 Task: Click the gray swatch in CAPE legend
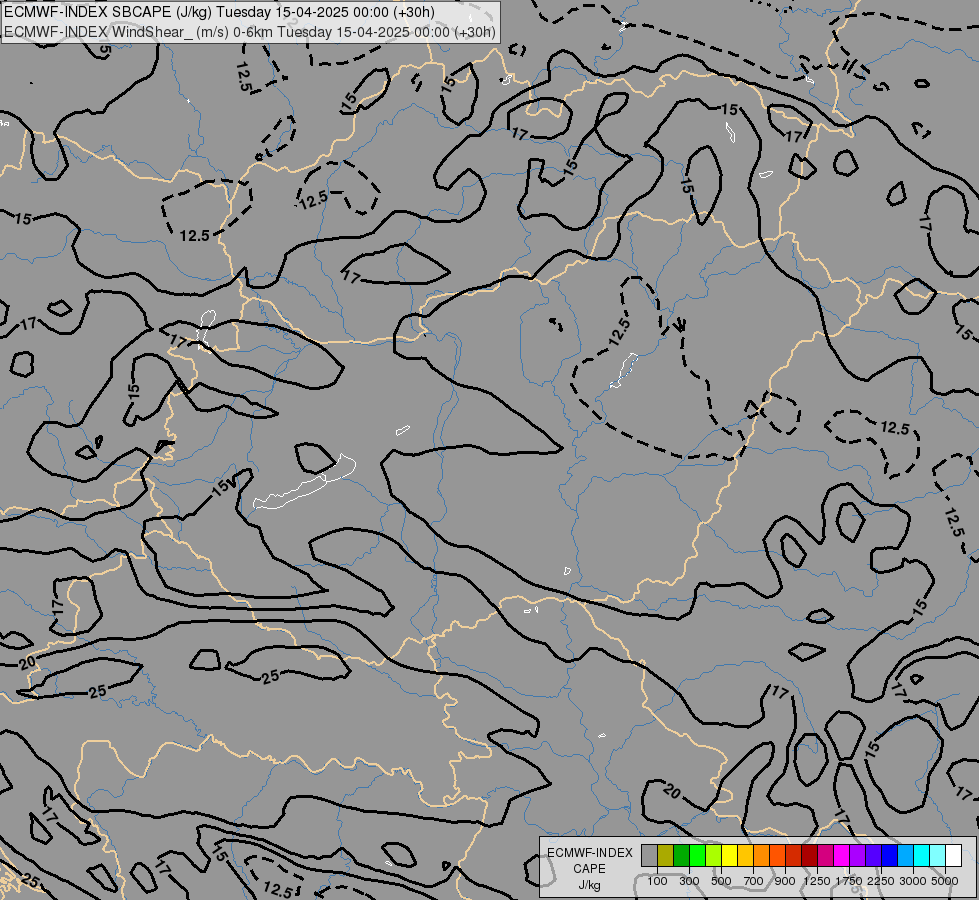(649, 856)
